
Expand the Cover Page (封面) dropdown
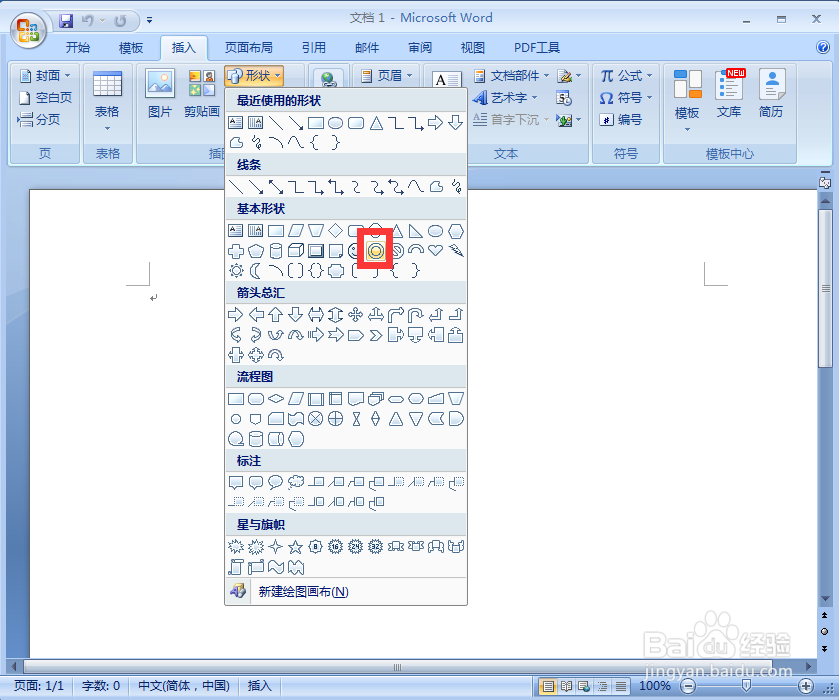[45, 76]
